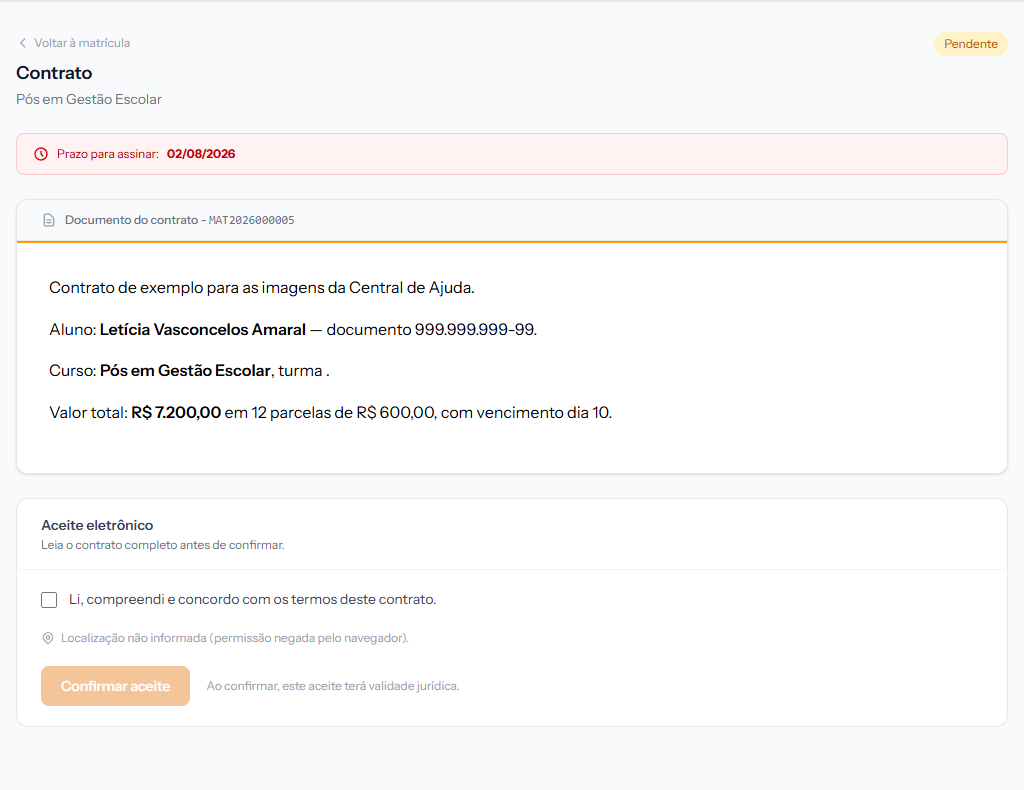1024x790 pixels.
Task: Click the location pin icon beside Localização
Action: point(48,638)
